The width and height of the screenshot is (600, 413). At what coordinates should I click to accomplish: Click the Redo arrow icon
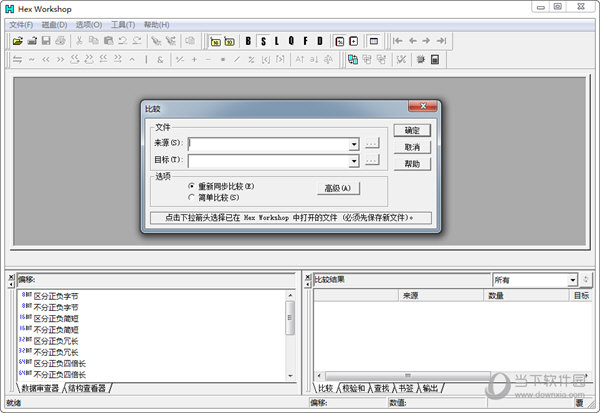[x=137, y=41]
